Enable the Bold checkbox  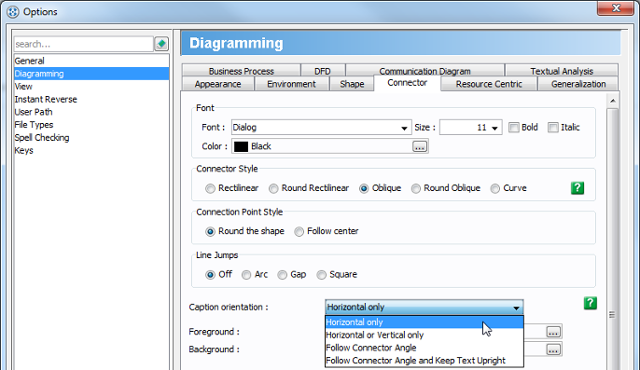point(513,128)
